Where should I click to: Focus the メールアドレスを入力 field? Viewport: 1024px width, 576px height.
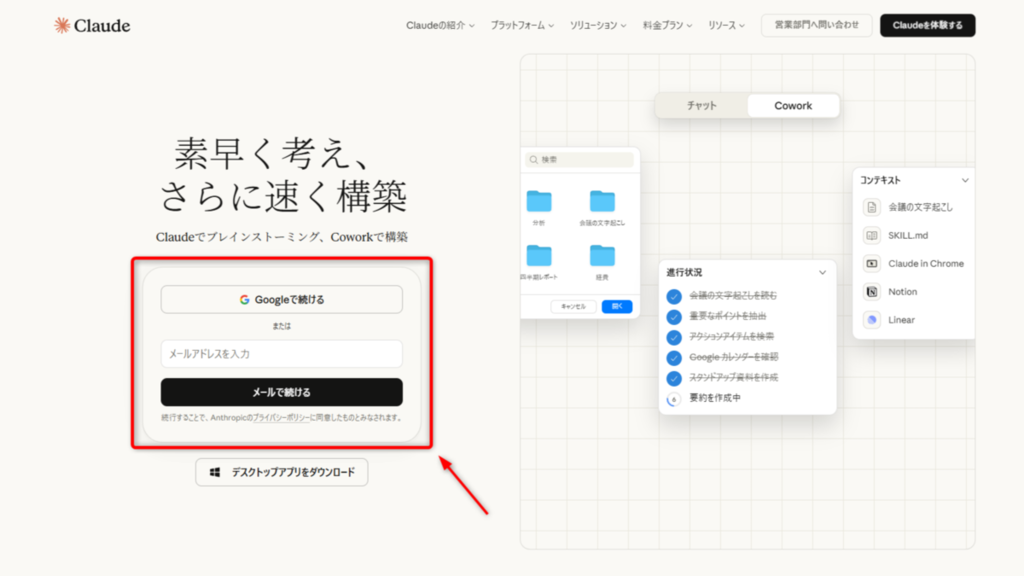(281, 354)
